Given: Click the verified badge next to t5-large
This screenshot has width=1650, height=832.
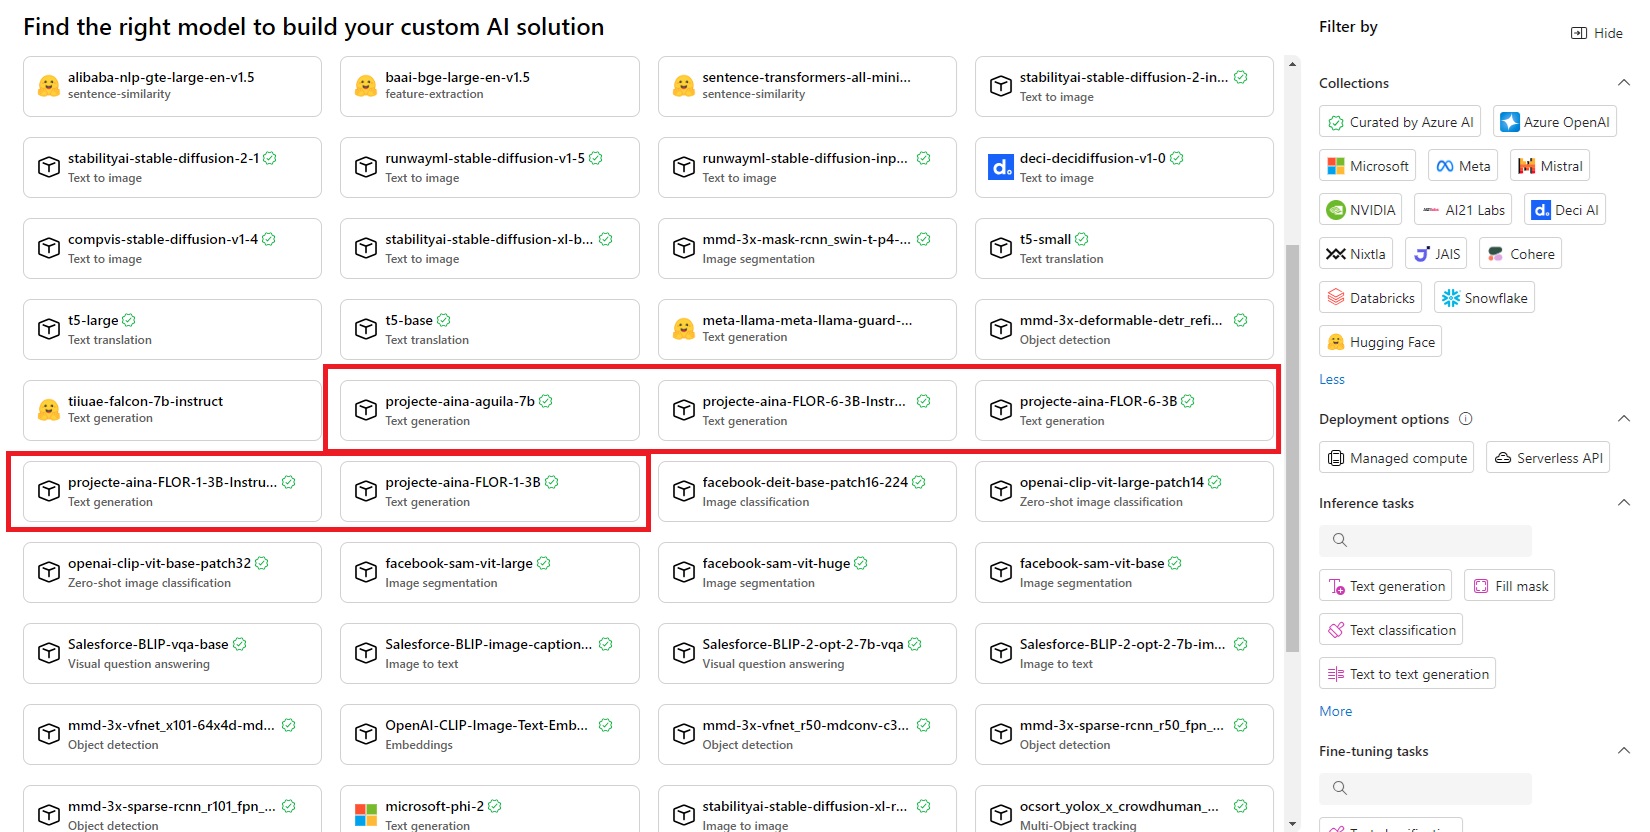Looking at the screenshot, I should 129,320.
